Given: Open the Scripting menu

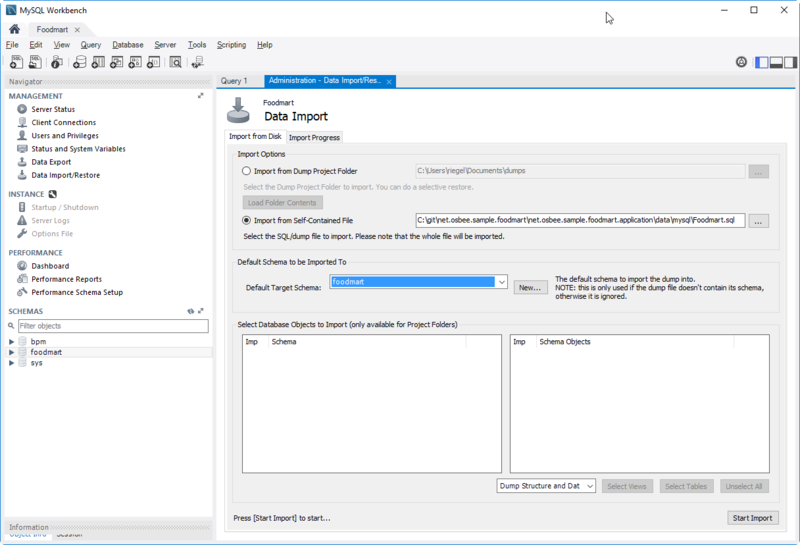Looking at the screenshot, I should [231, 45].
